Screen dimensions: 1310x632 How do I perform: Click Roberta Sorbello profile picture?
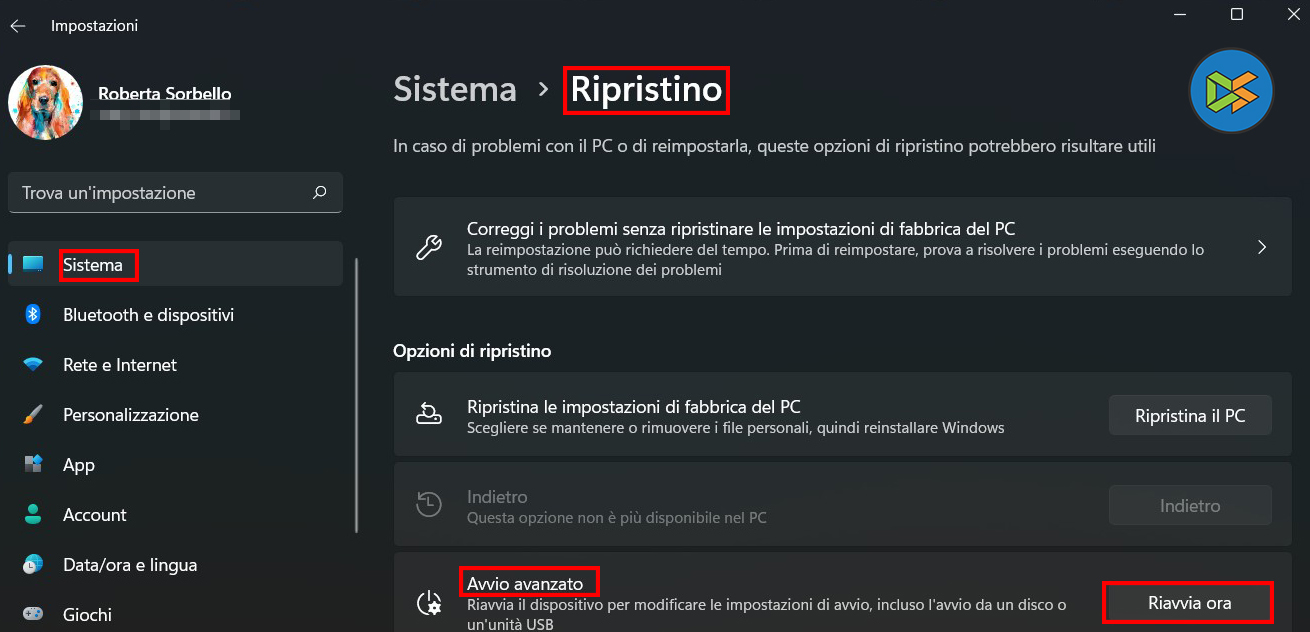46,103
